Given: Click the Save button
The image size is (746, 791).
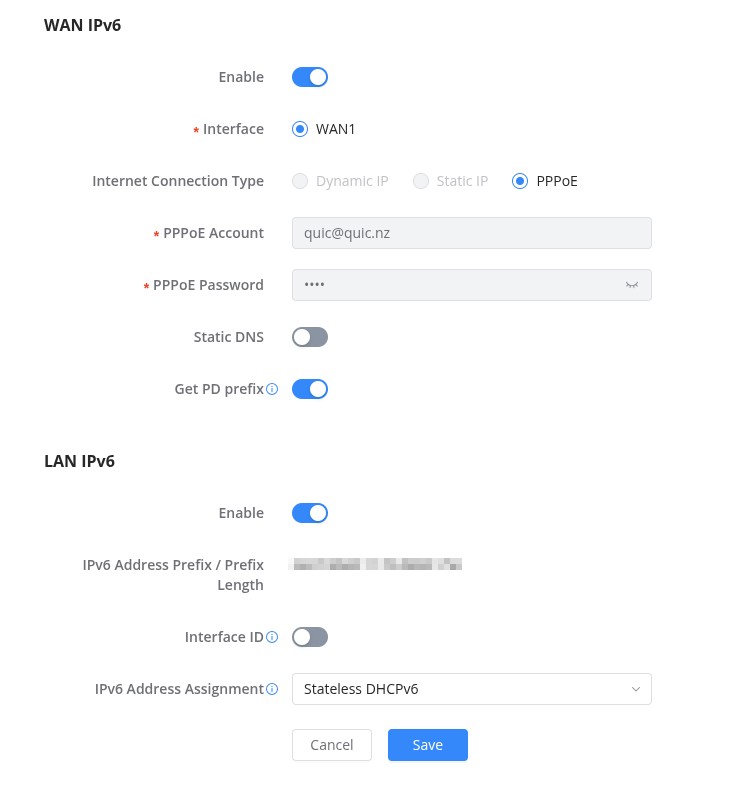Looking at the screenshot, I should point(428,745).
